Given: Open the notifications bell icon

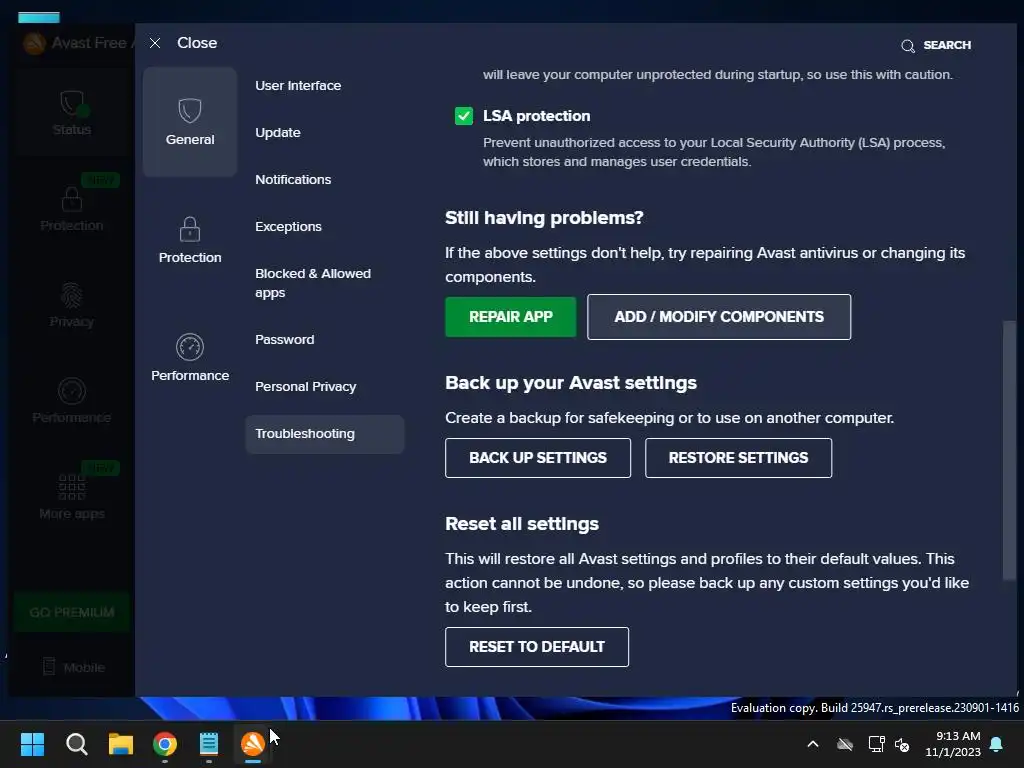Looking at the screenshot, I should point(997,744).
